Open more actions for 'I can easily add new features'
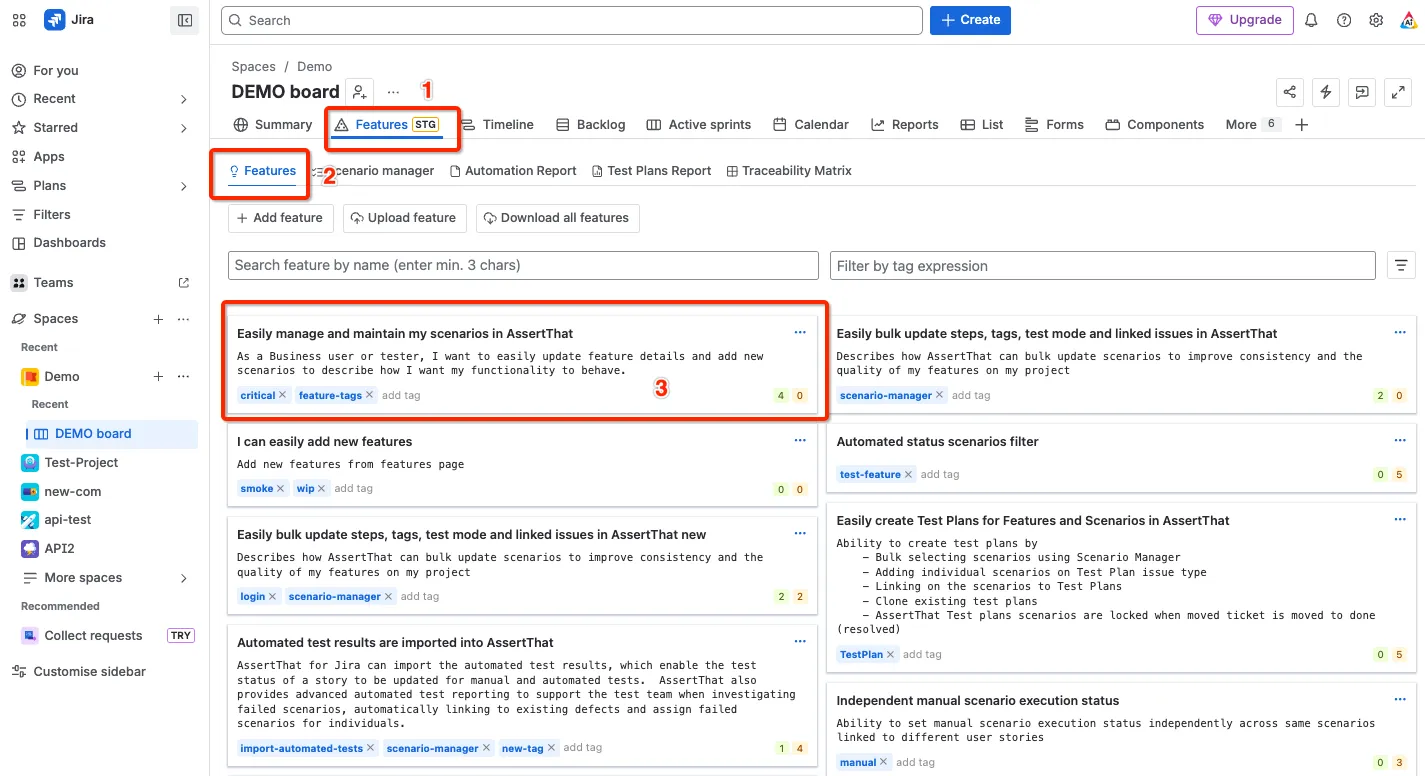 (800, 441)
